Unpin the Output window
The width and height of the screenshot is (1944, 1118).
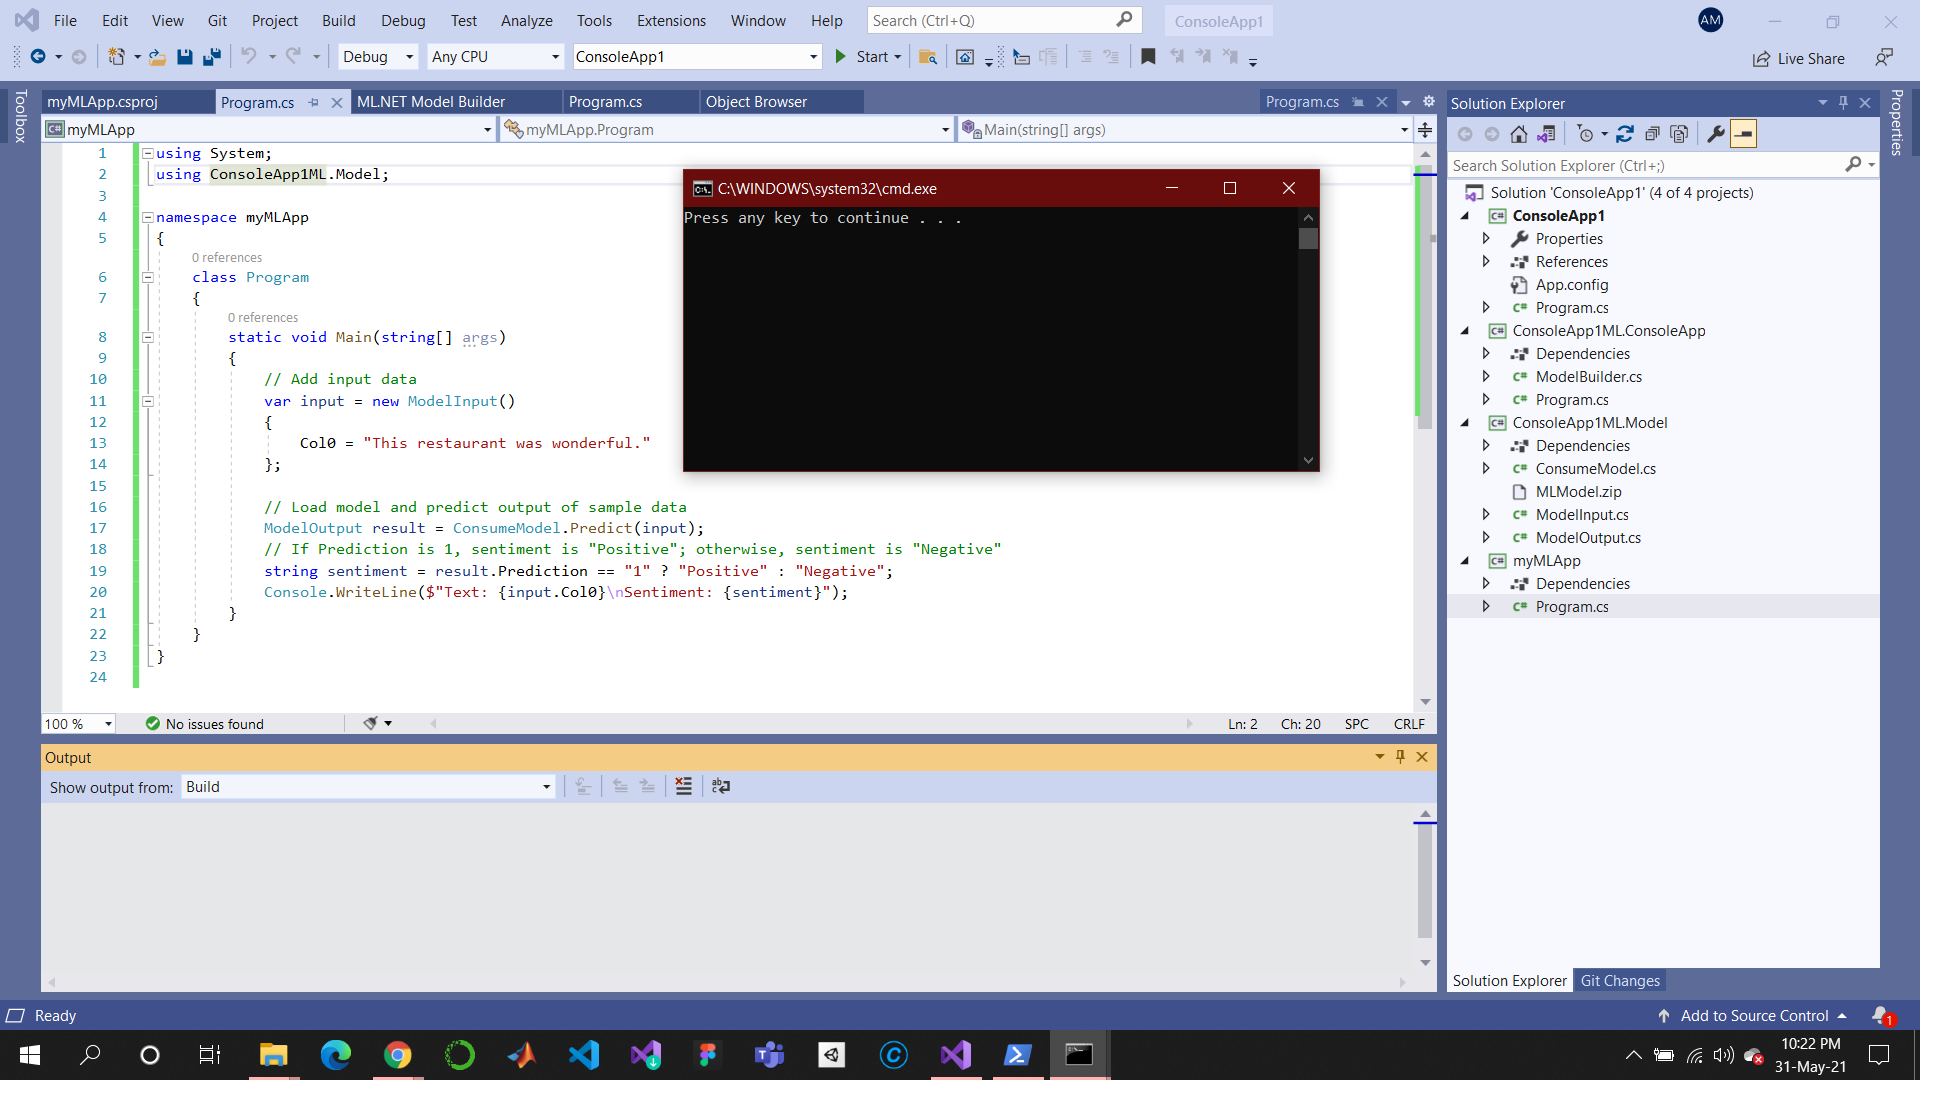[x=1400, y=757]
